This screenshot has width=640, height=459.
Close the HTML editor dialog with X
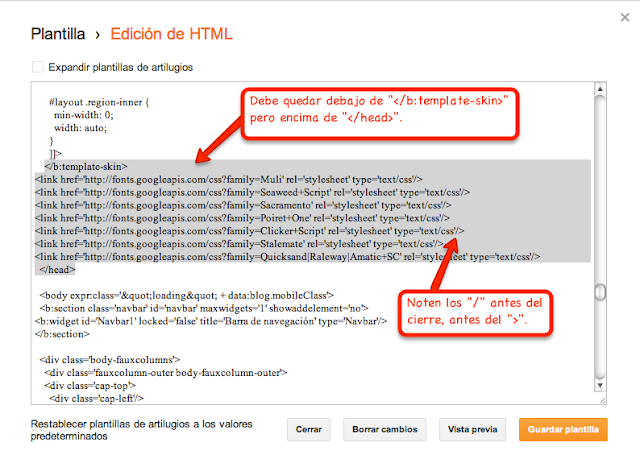click(x=625, y=17)
